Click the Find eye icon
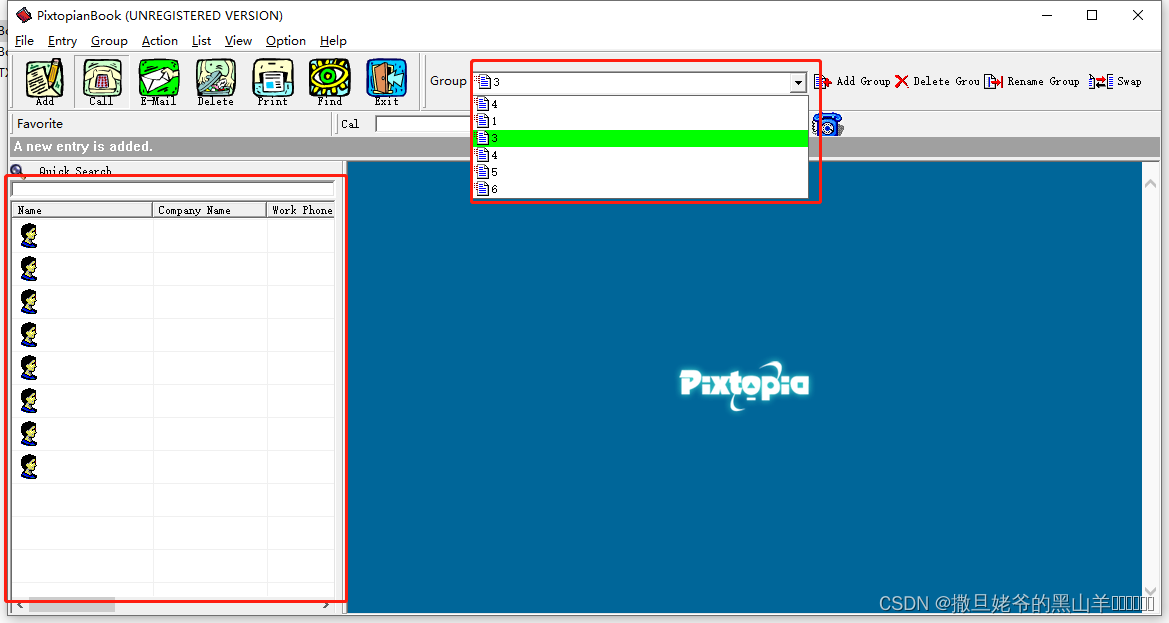Image resolution: width=1169 pixels, height=623 pixels. (330, 81)
